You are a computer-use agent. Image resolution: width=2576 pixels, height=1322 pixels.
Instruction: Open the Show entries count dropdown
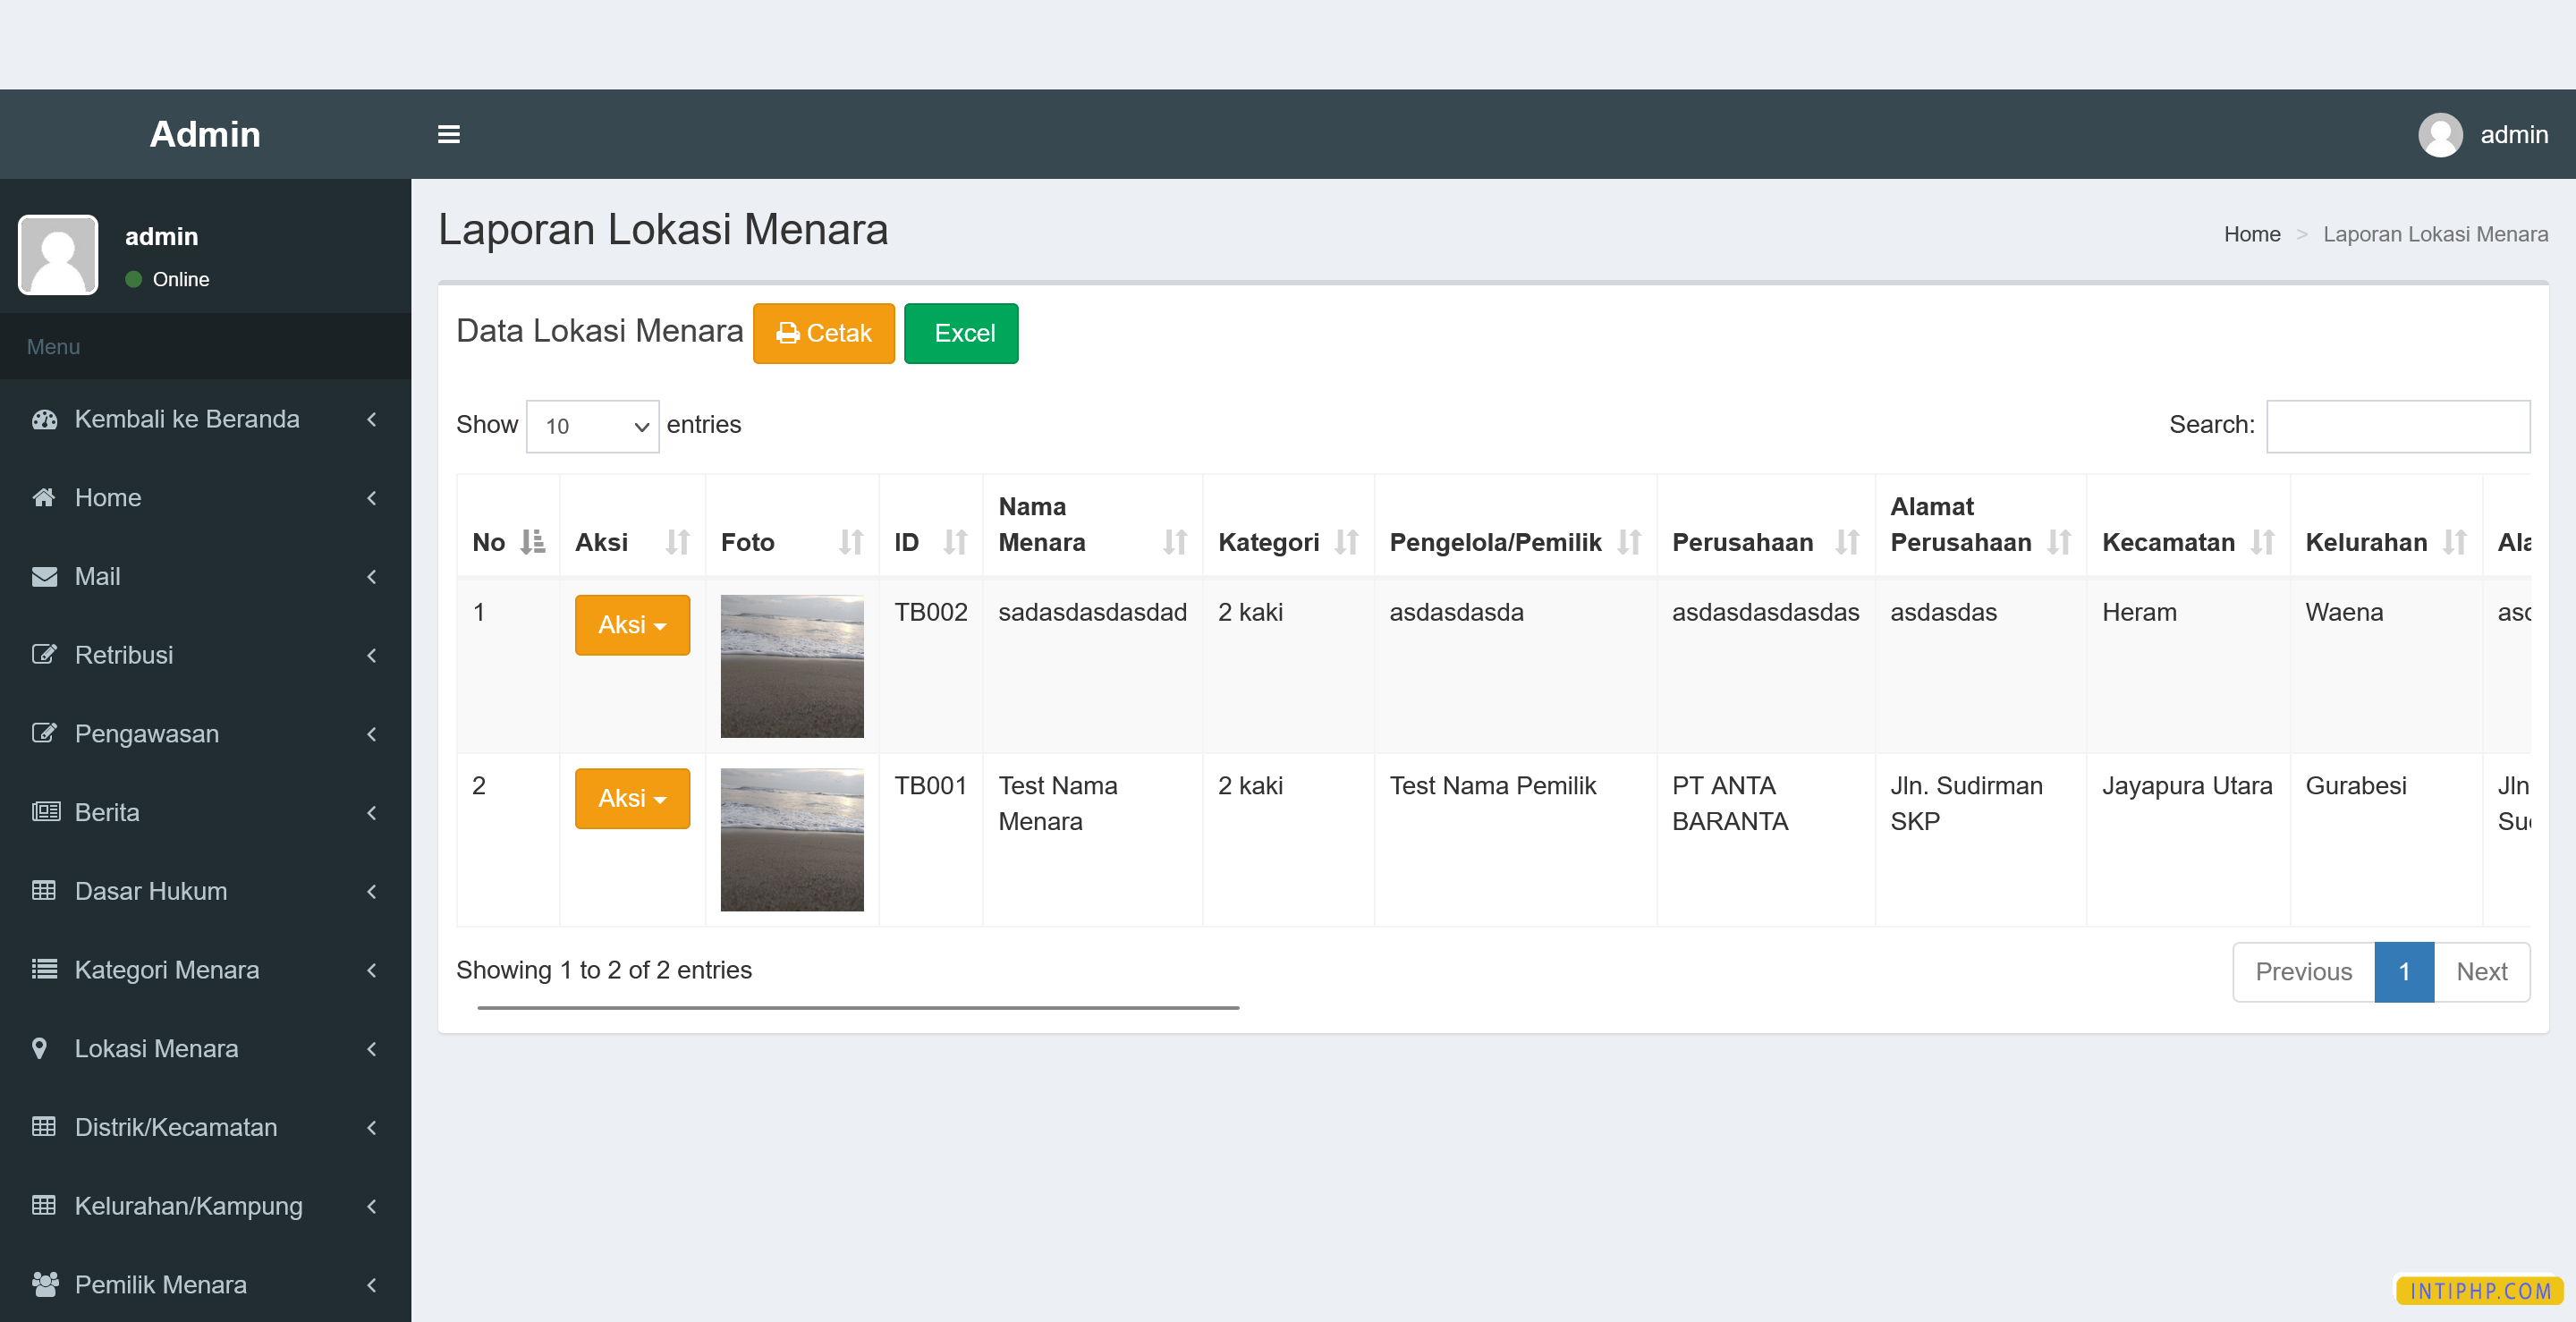coord(592,426)
